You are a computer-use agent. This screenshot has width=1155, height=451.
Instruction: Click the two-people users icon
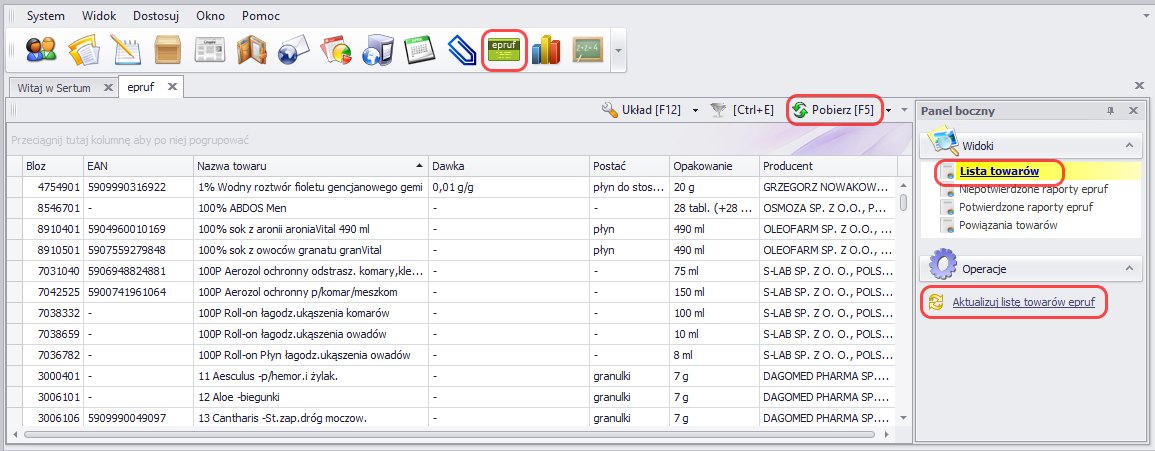[x=41, y=50]
